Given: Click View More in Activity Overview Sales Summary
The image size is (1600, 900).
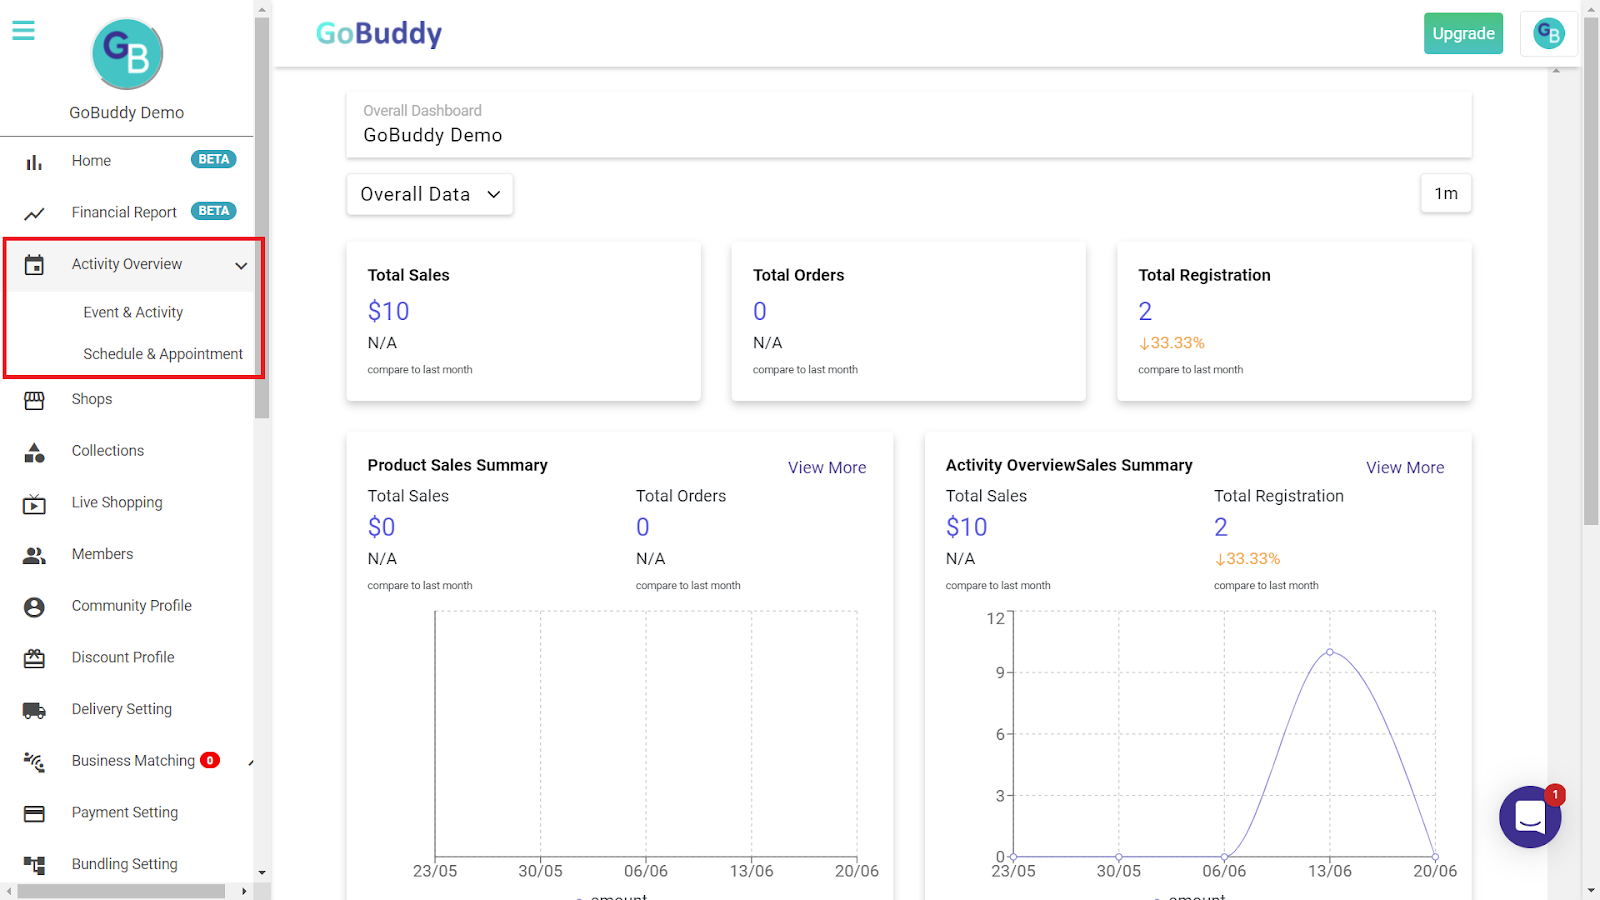Looking at the screenshot, I should (x=1405, y=467).
